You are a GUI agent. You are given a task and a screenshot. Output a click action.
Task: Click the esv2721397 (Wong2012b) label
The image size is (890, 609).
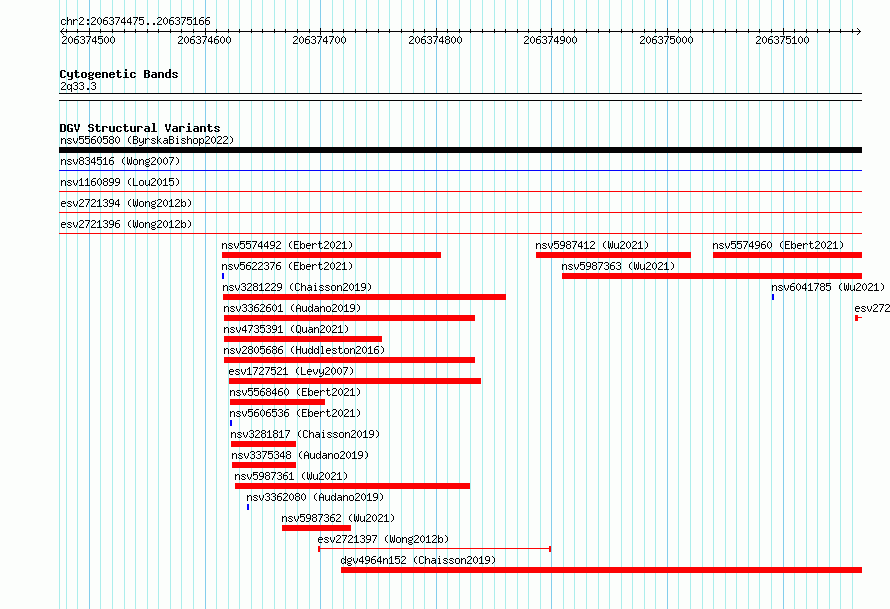pyautogui.click(x=383, y=539)
